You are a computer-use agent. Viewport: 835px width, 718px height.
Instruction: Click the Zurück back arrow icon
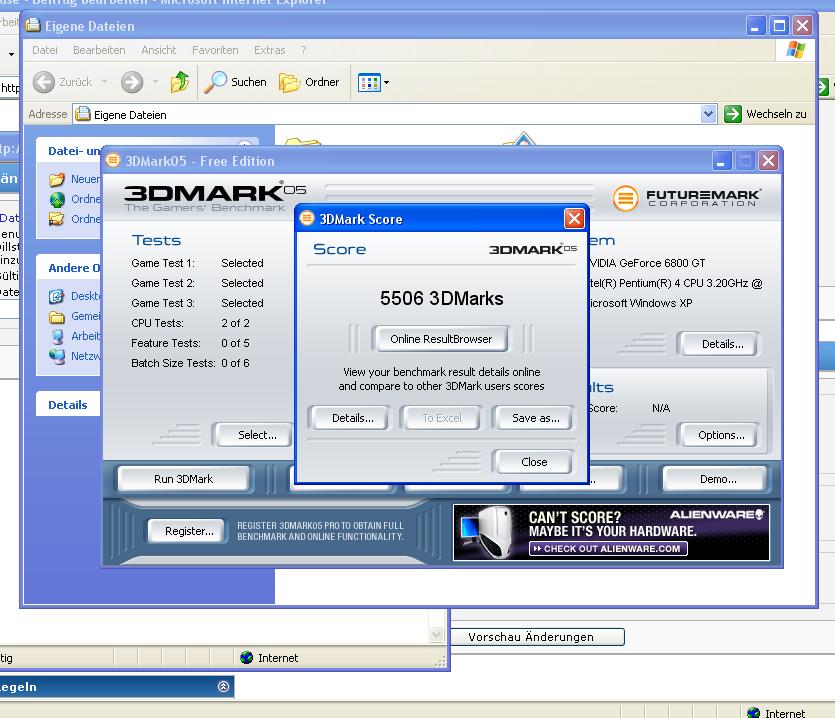pos(44,82)
